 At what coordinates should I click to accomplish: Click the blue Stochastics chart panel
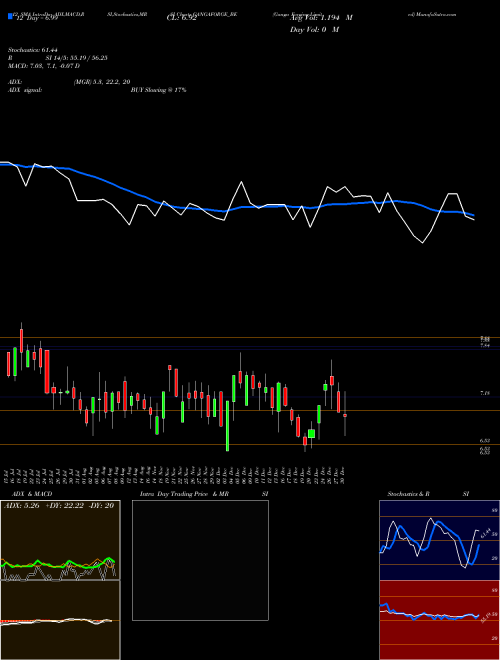click(438, 540)
